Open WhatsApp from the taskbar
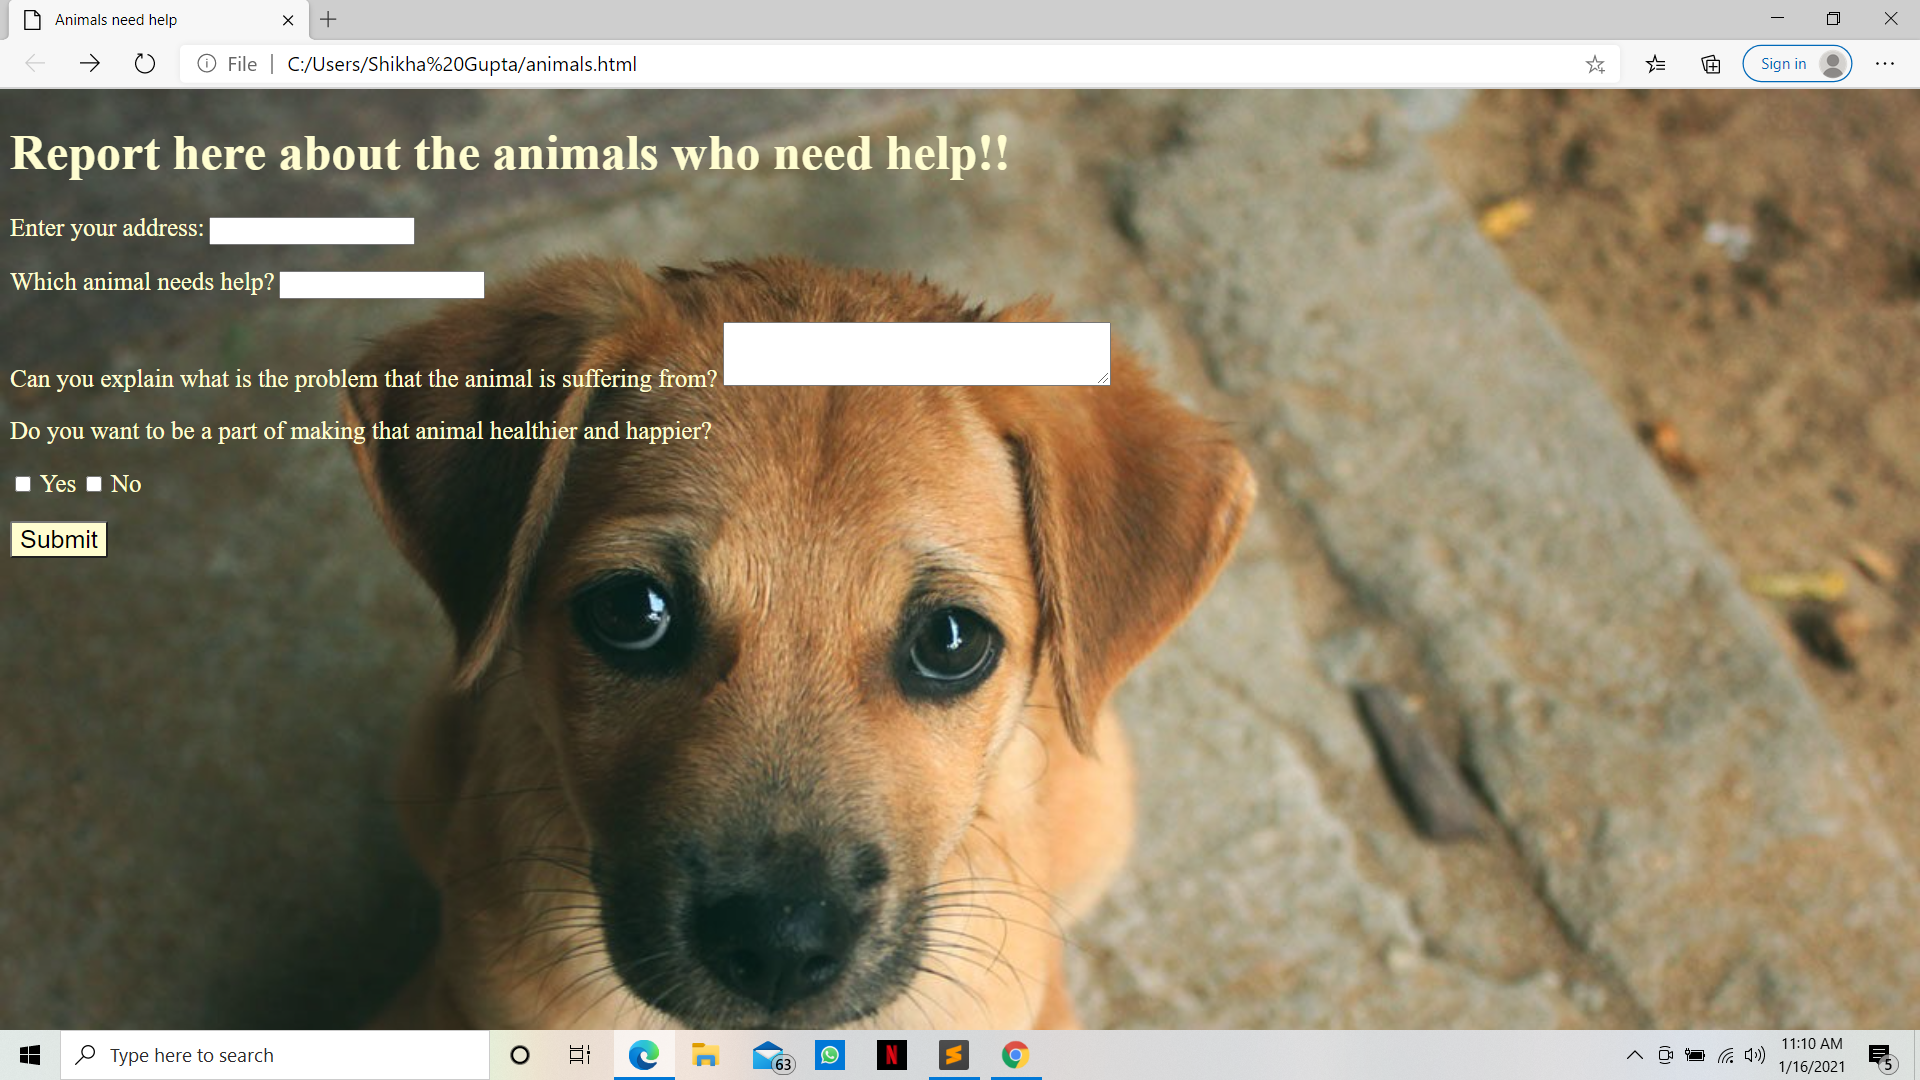This screenshot has height=1080, width=1920. point(830,1055)
